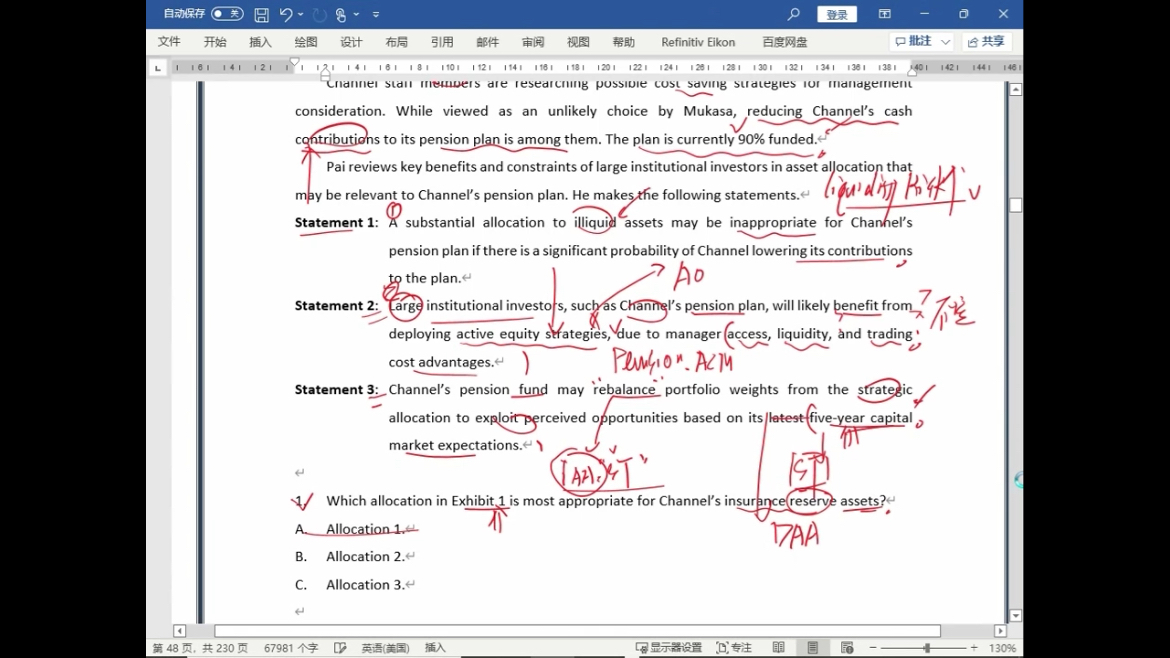Click the Save icon in title bar
Viewport: 1170px width, 658px height.
(261, 14)
